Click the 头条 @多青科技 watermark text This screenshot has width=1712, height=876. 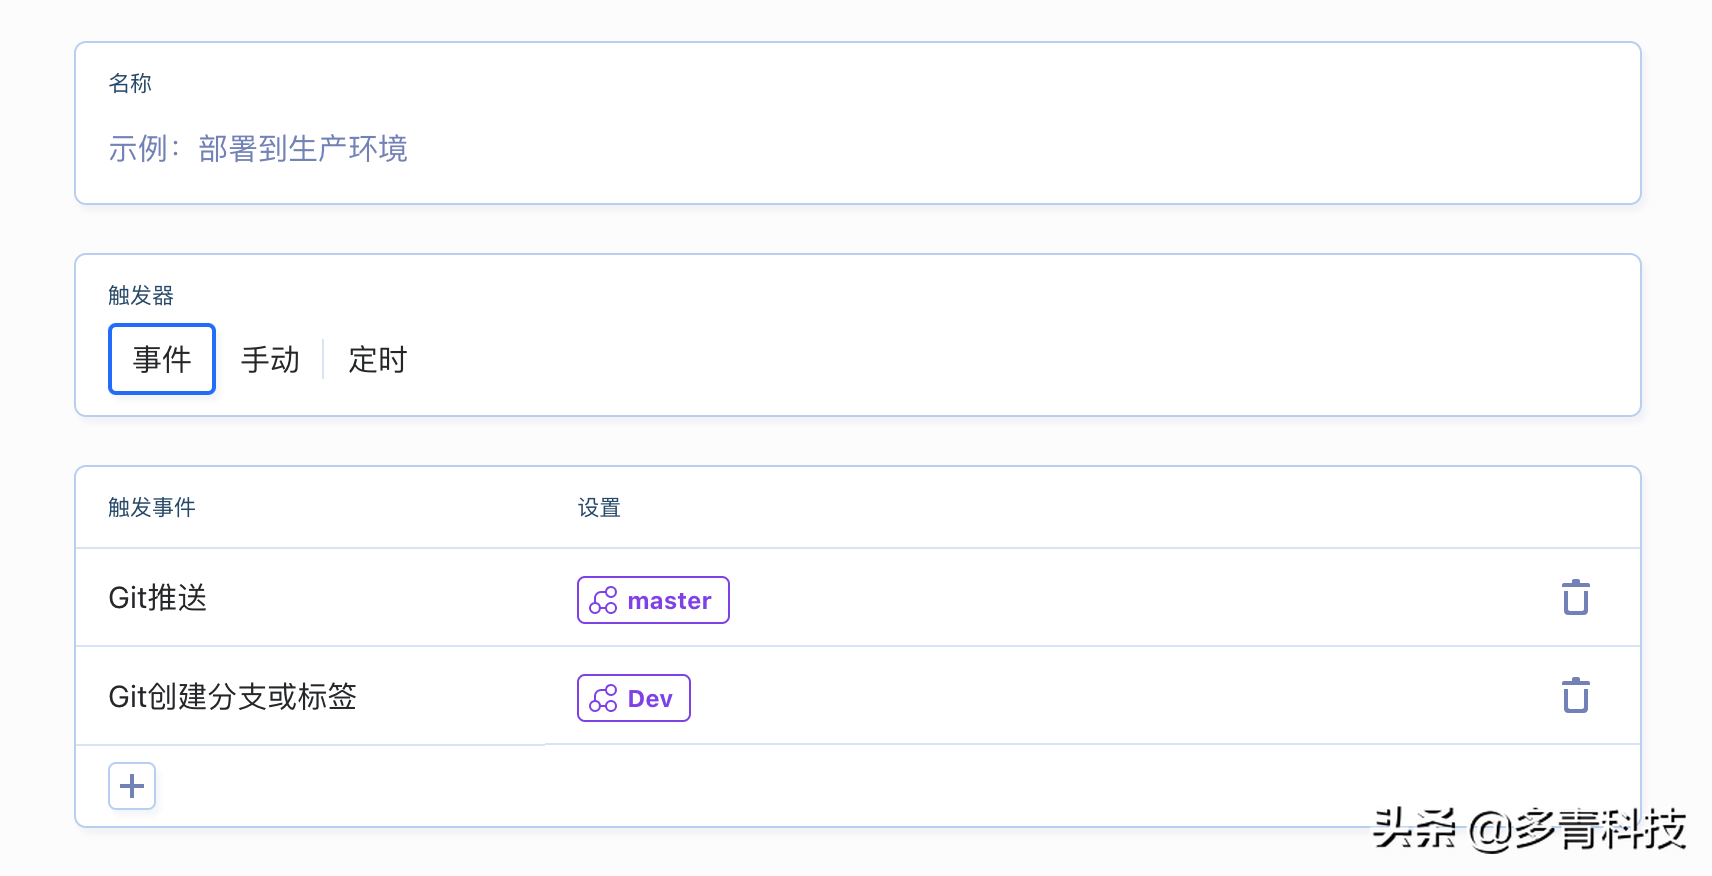coord(1528,829)
